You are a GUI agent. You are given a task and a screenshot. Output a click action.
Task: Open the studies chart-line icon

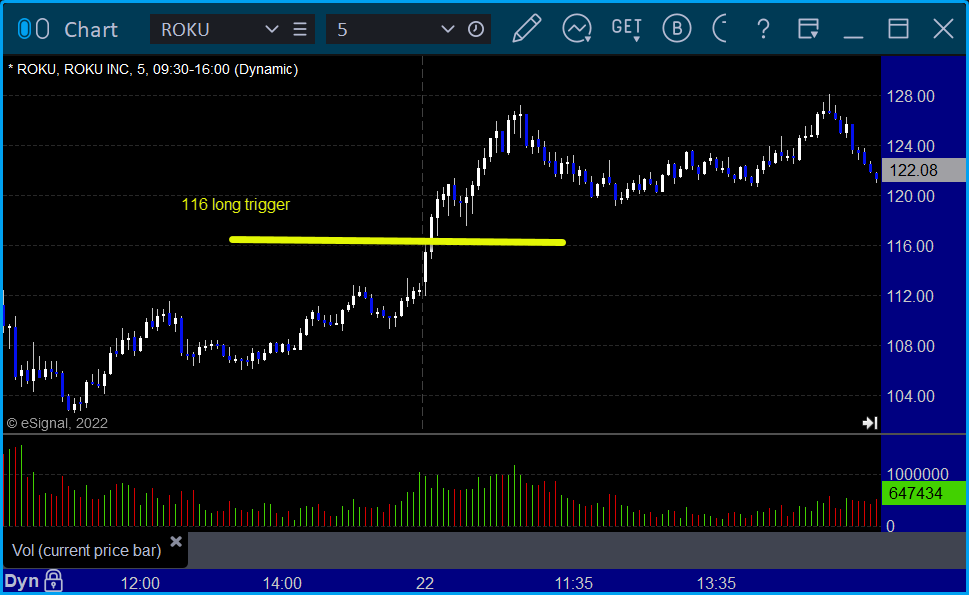tap(577, 29)
